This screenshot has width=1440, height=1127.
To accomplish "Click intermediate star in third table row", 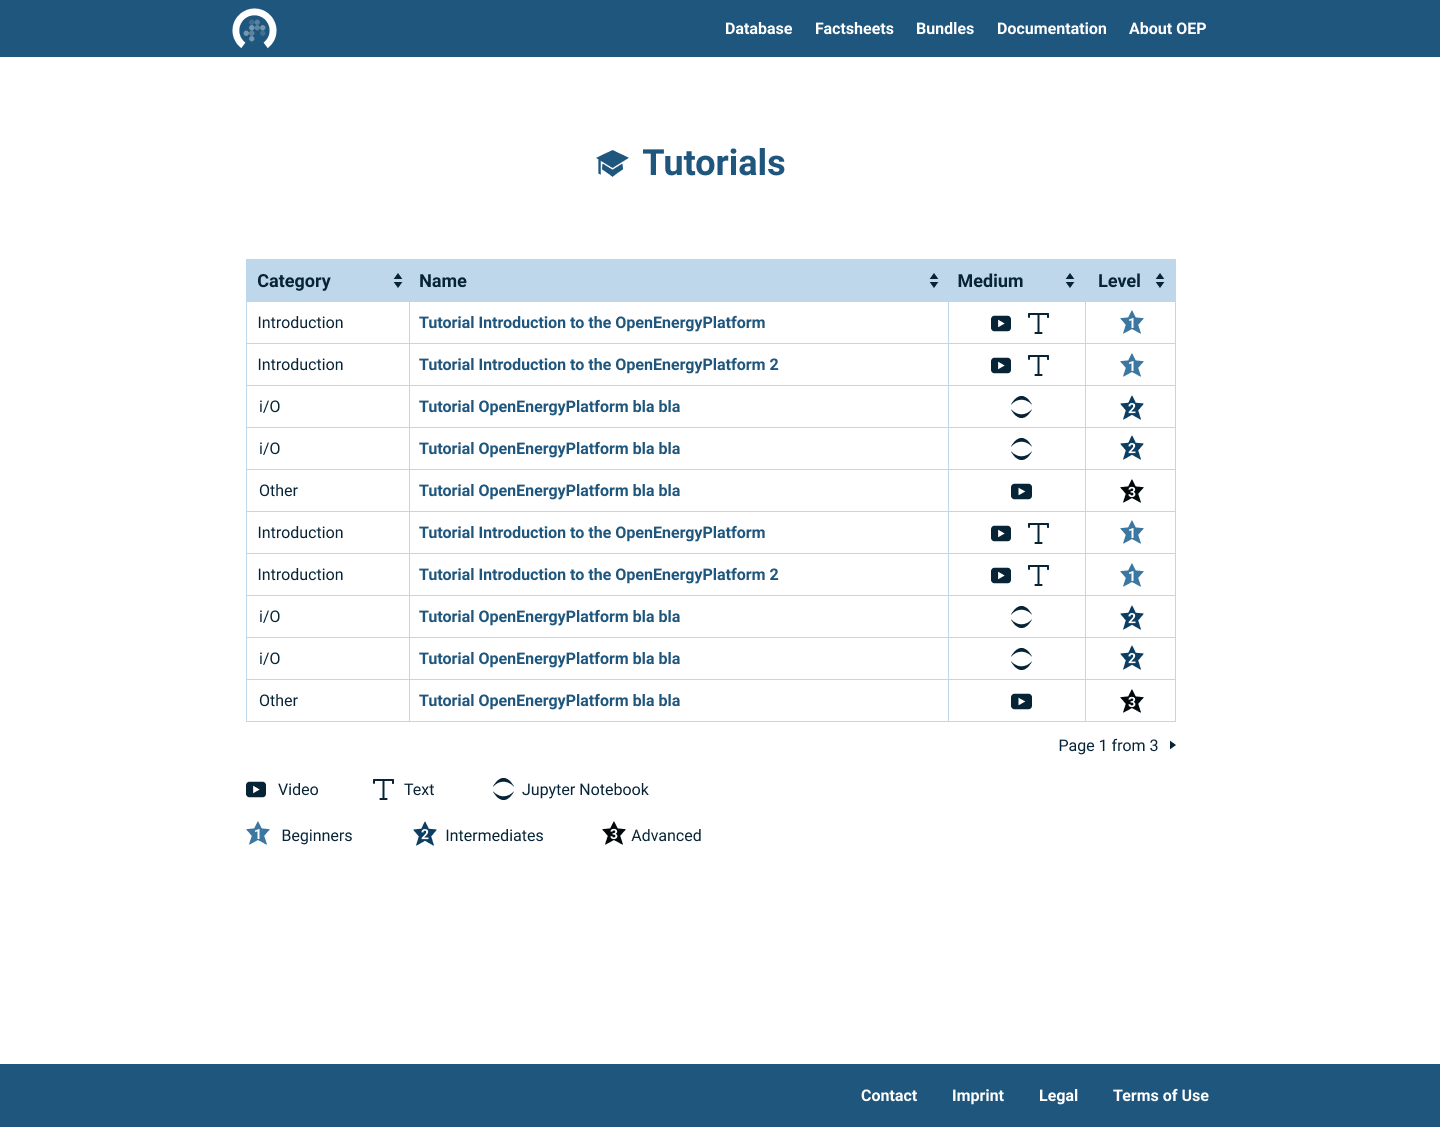I will coord(1131,407).
